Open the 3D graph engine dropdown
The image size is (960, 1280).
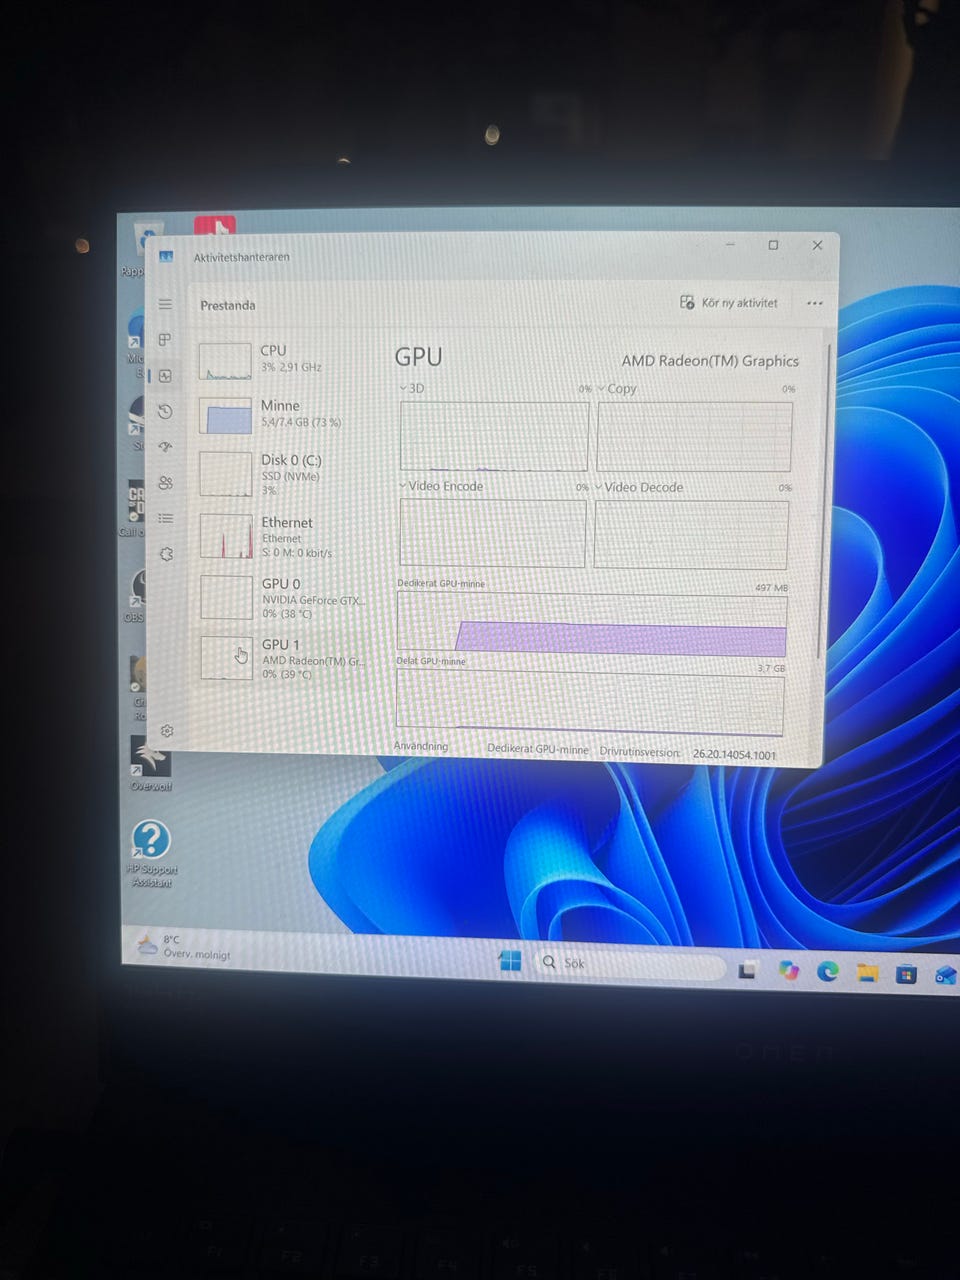coord(413,388)
